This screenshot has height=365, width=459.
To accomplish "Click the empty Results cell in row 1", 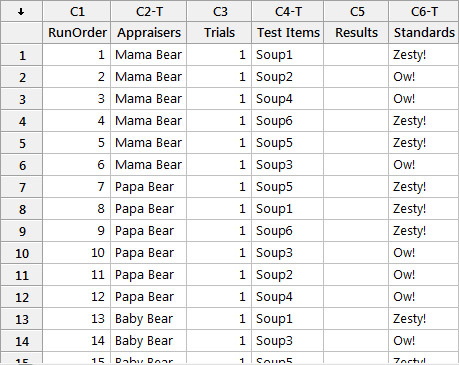I will click(356, 55).
